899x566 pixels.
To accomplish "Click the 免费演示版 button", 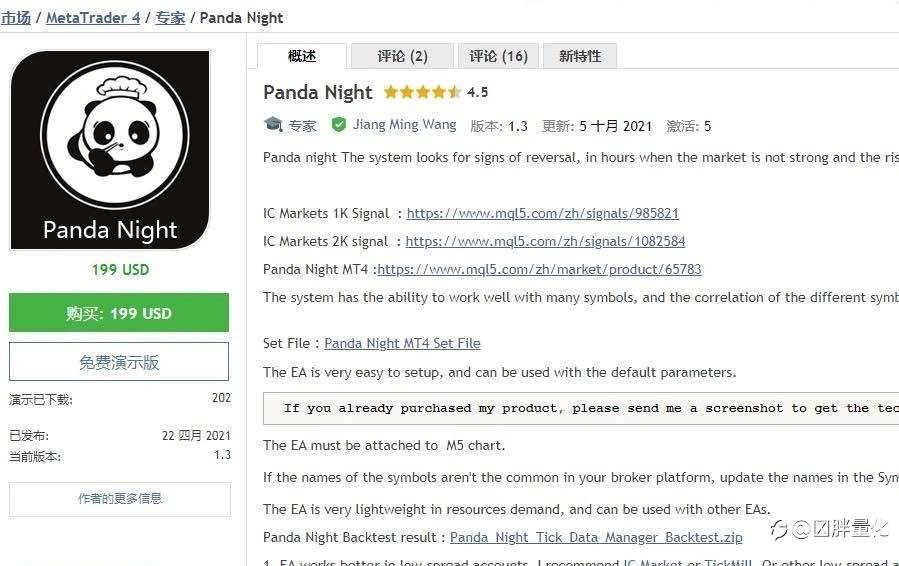I will click(x=119, y=362).
